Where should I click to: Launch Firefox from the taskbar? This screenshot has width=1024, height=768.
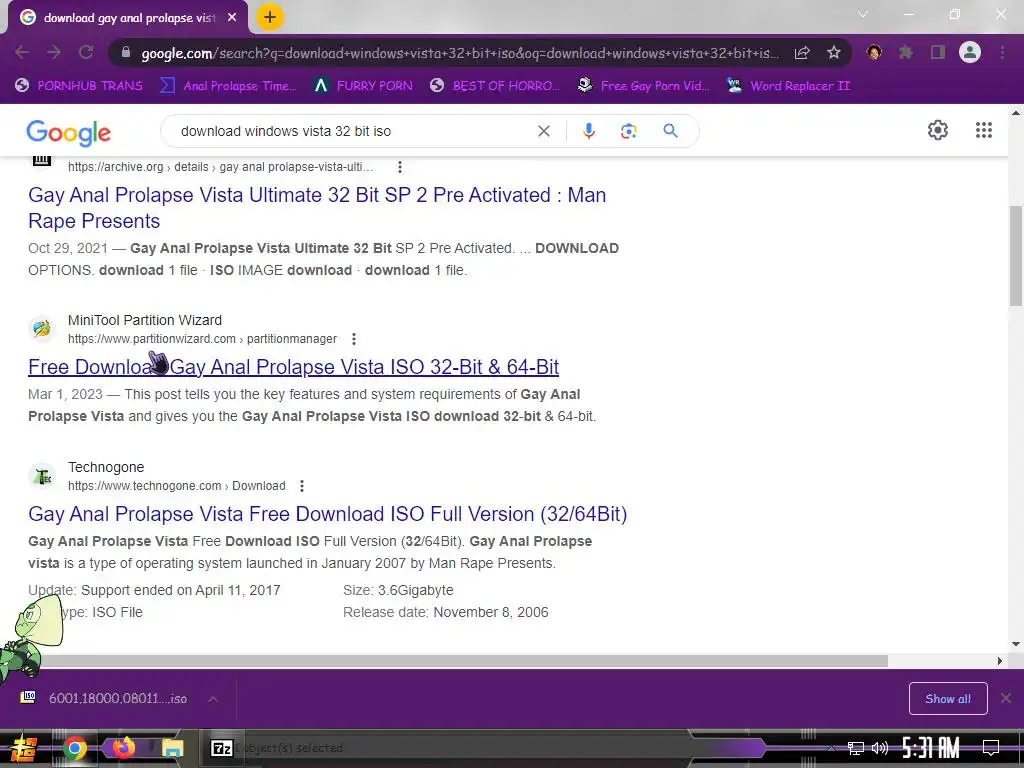point(123,748)
